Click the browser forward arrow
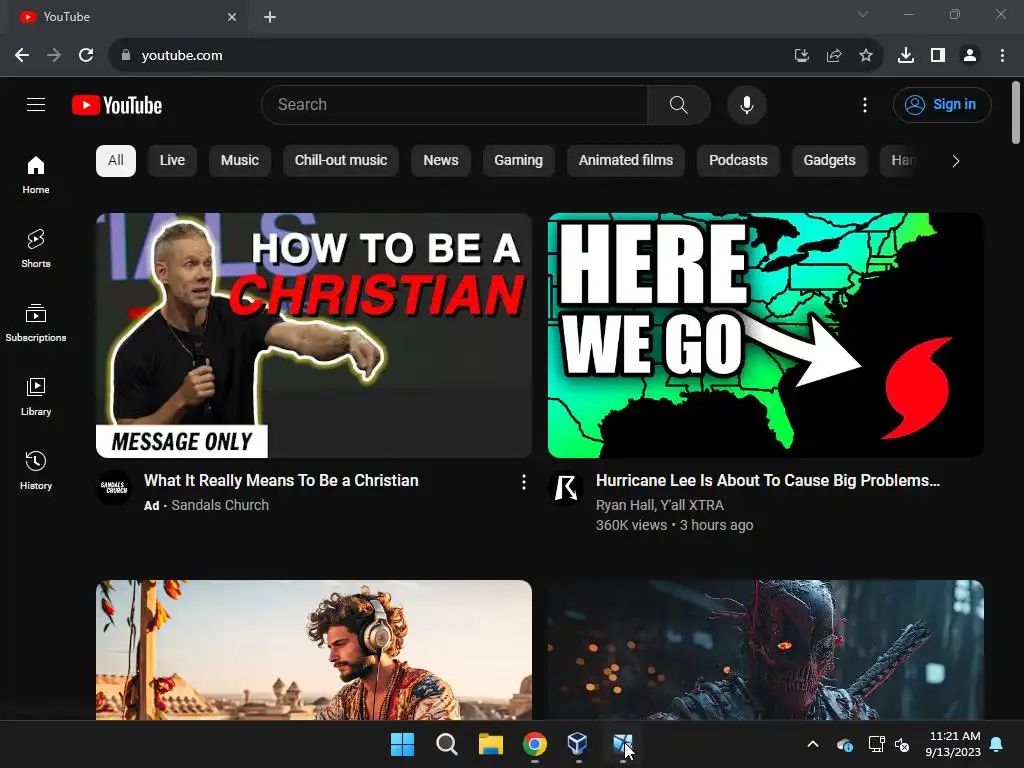Image resolution: width=1024 pixels, height=768 pixels. coord(54,56)
